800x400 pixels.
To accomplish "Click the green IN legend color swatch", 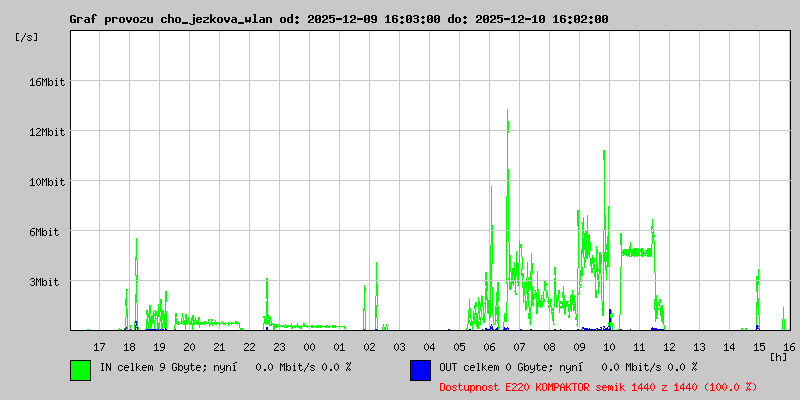I will (x=81, y=370).
